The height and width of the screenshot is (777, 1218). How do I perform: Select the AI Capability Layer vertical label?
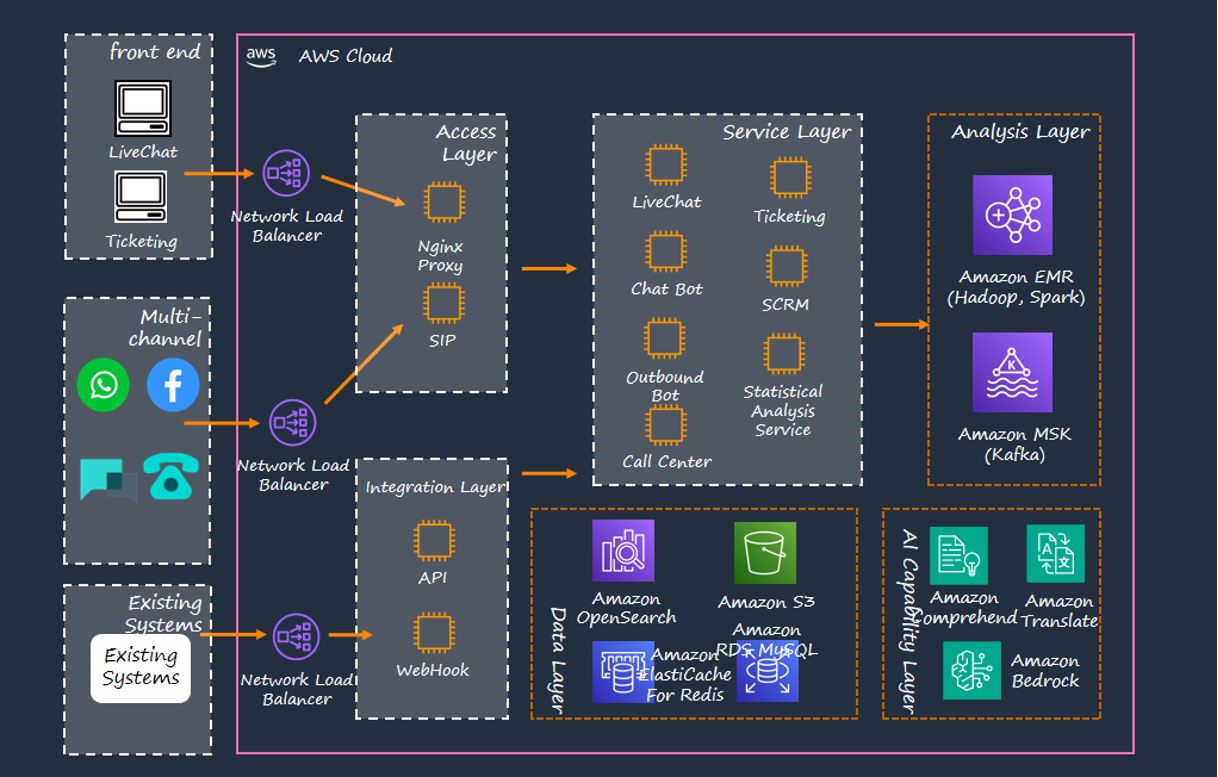point(908,621)
